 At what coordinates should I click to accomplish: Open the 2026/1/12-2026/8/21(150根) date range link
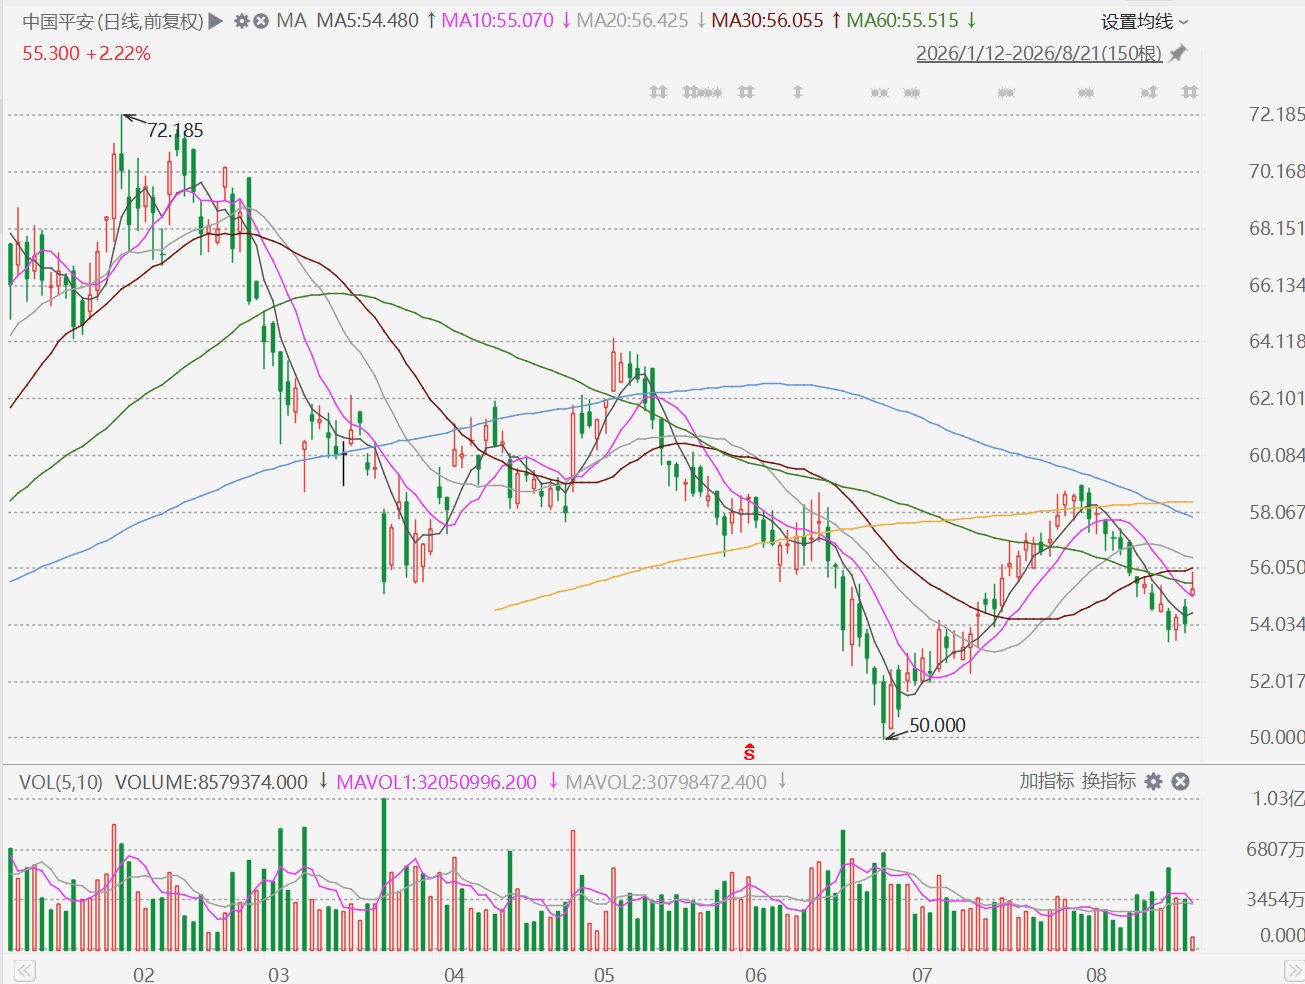click(1039, 53)
